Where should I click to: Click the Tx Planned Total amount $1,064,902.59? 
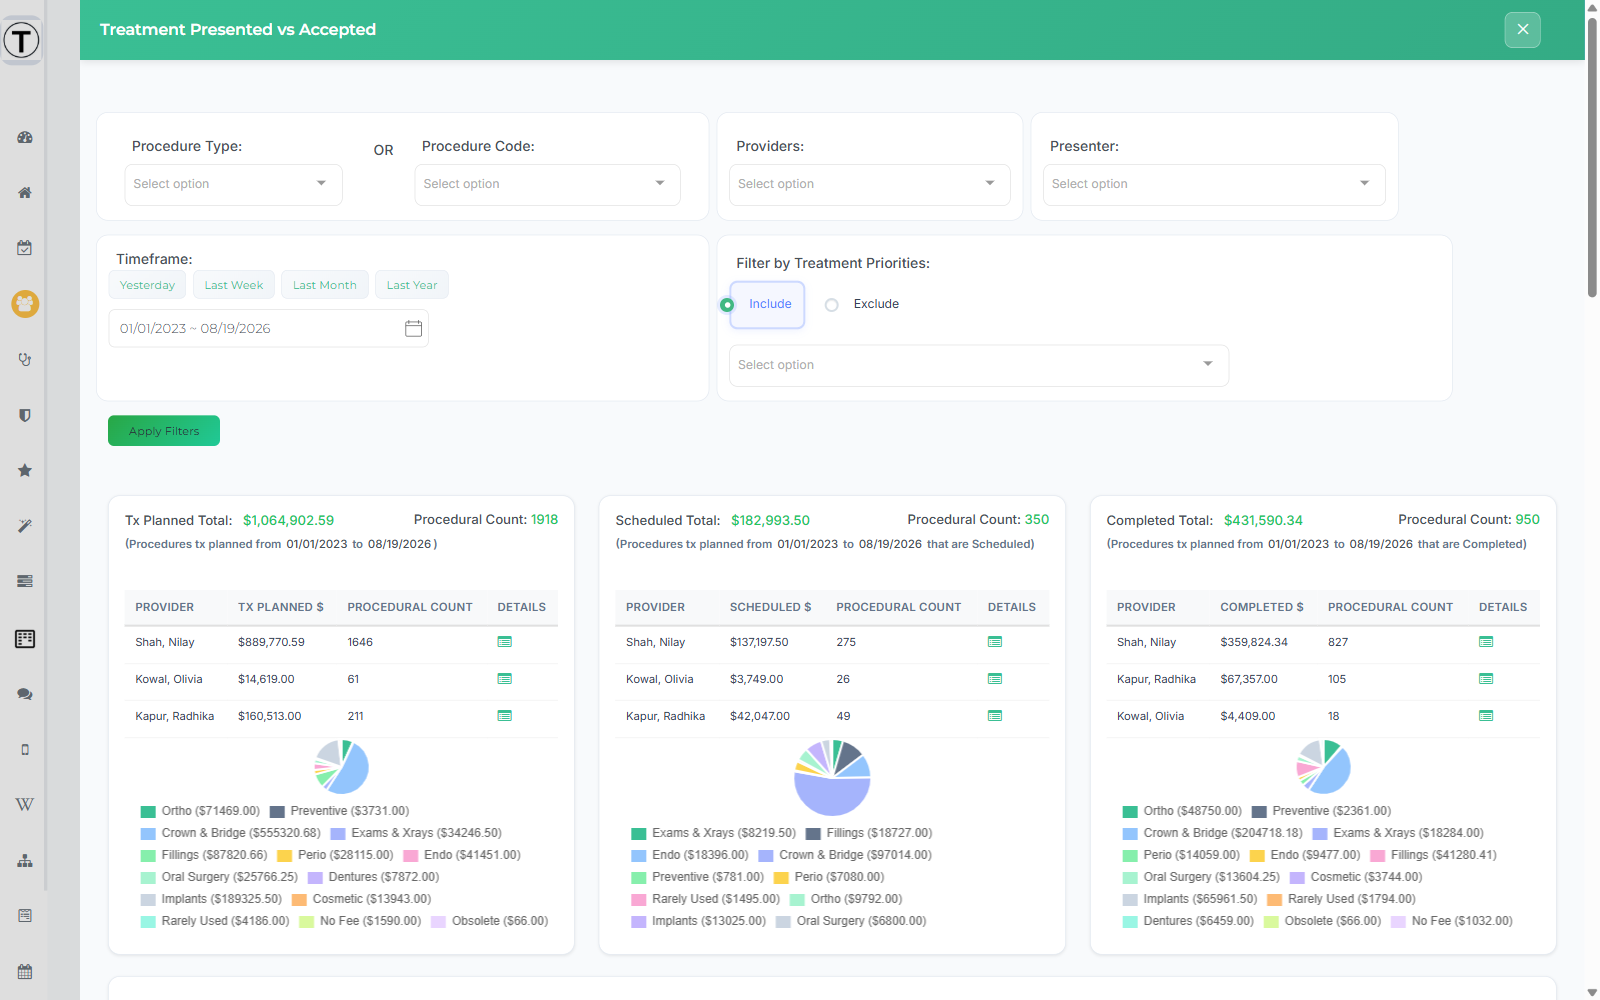point(289,521)
